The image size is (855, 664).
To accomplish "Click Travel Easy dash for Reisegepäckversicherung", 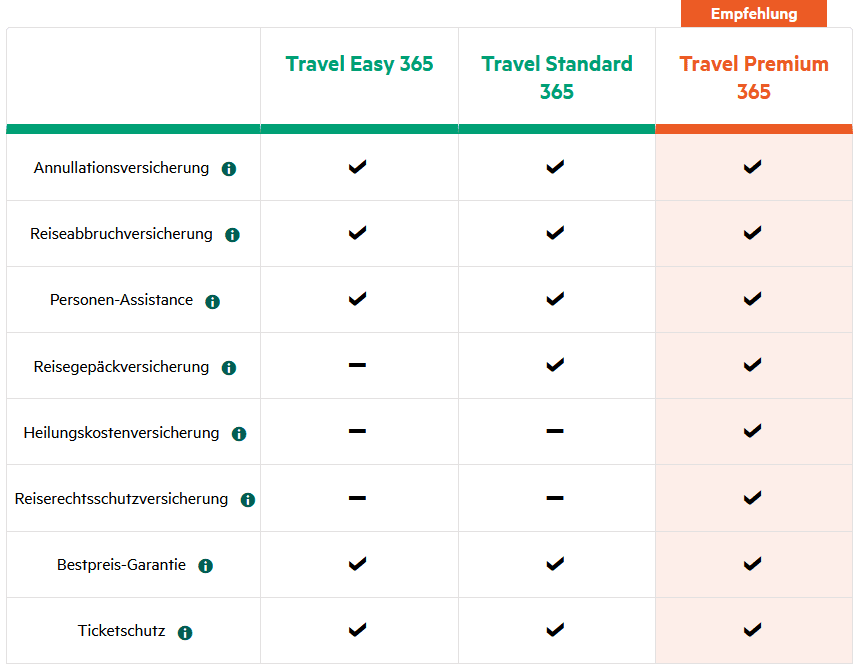I will tap(358, 365).
